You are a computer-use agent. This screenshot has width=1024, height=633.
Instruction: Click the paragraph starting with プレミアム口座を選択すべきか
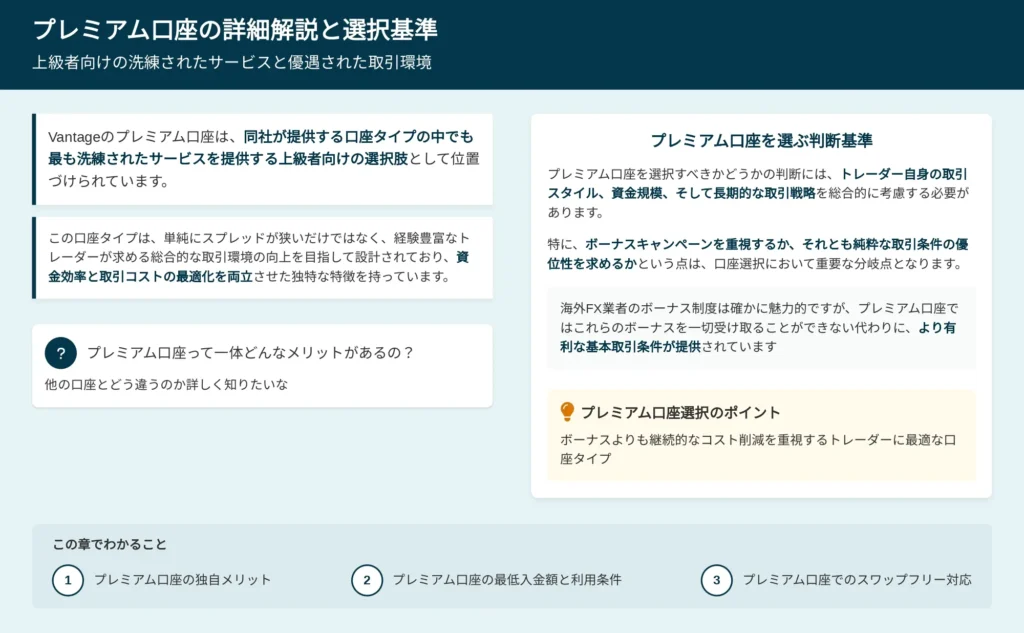(x=758, y=193)
